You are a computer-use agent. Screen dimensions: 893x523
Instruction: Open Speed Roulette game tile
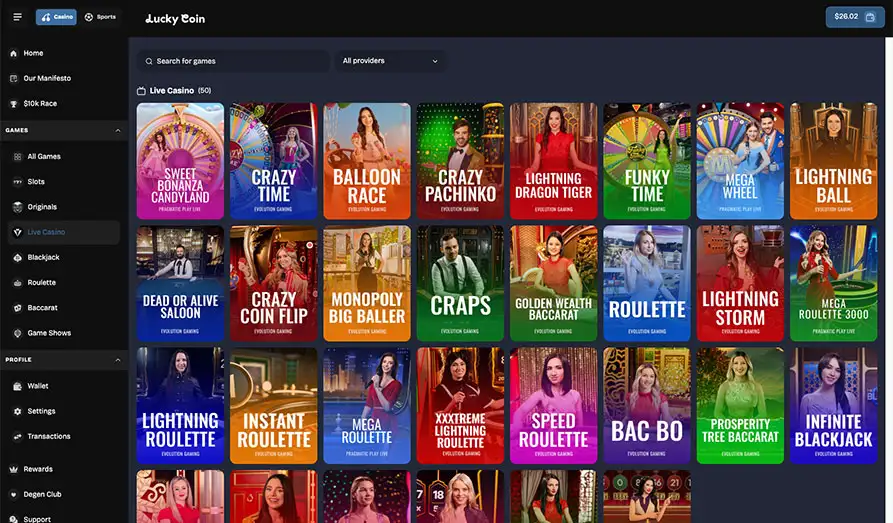[x=554, y=406]
